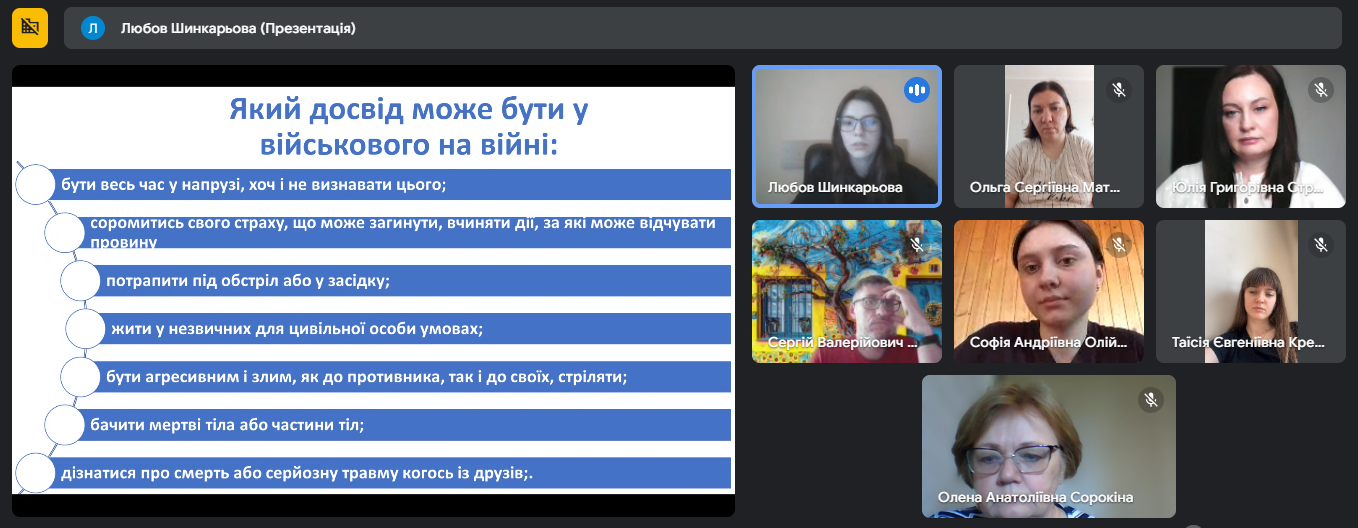1358x528 pixels.
Task: Click the 'Юлія Григорівна' name label
Action: 1248,187
